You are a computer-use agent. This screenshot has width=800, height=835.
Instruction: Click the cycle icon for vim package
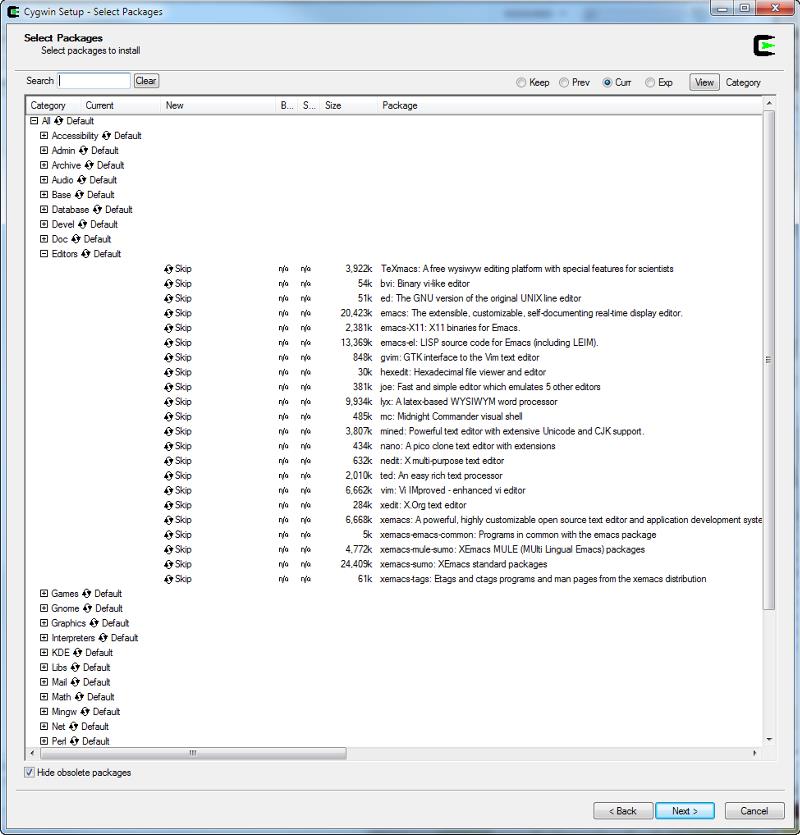168,490
